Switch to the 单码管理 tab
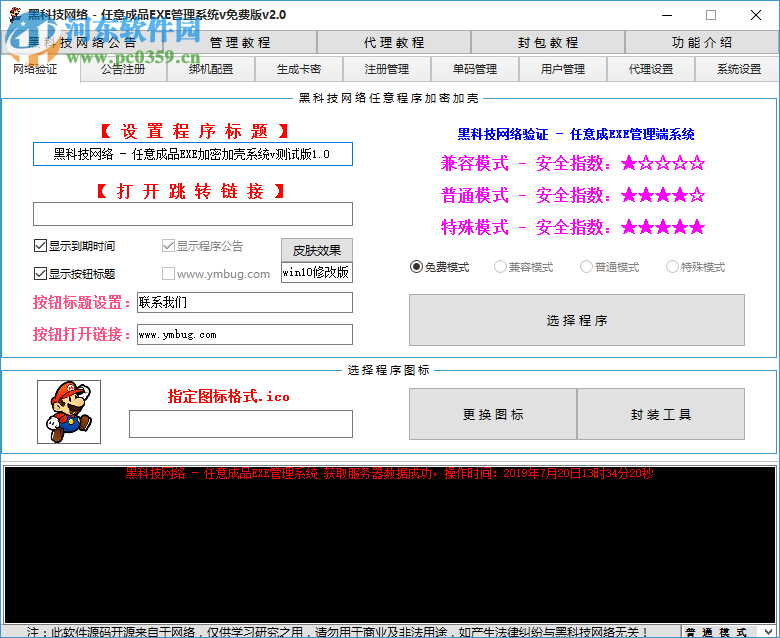The height and width of the screenshot is (638, 780). pos(475,69)
